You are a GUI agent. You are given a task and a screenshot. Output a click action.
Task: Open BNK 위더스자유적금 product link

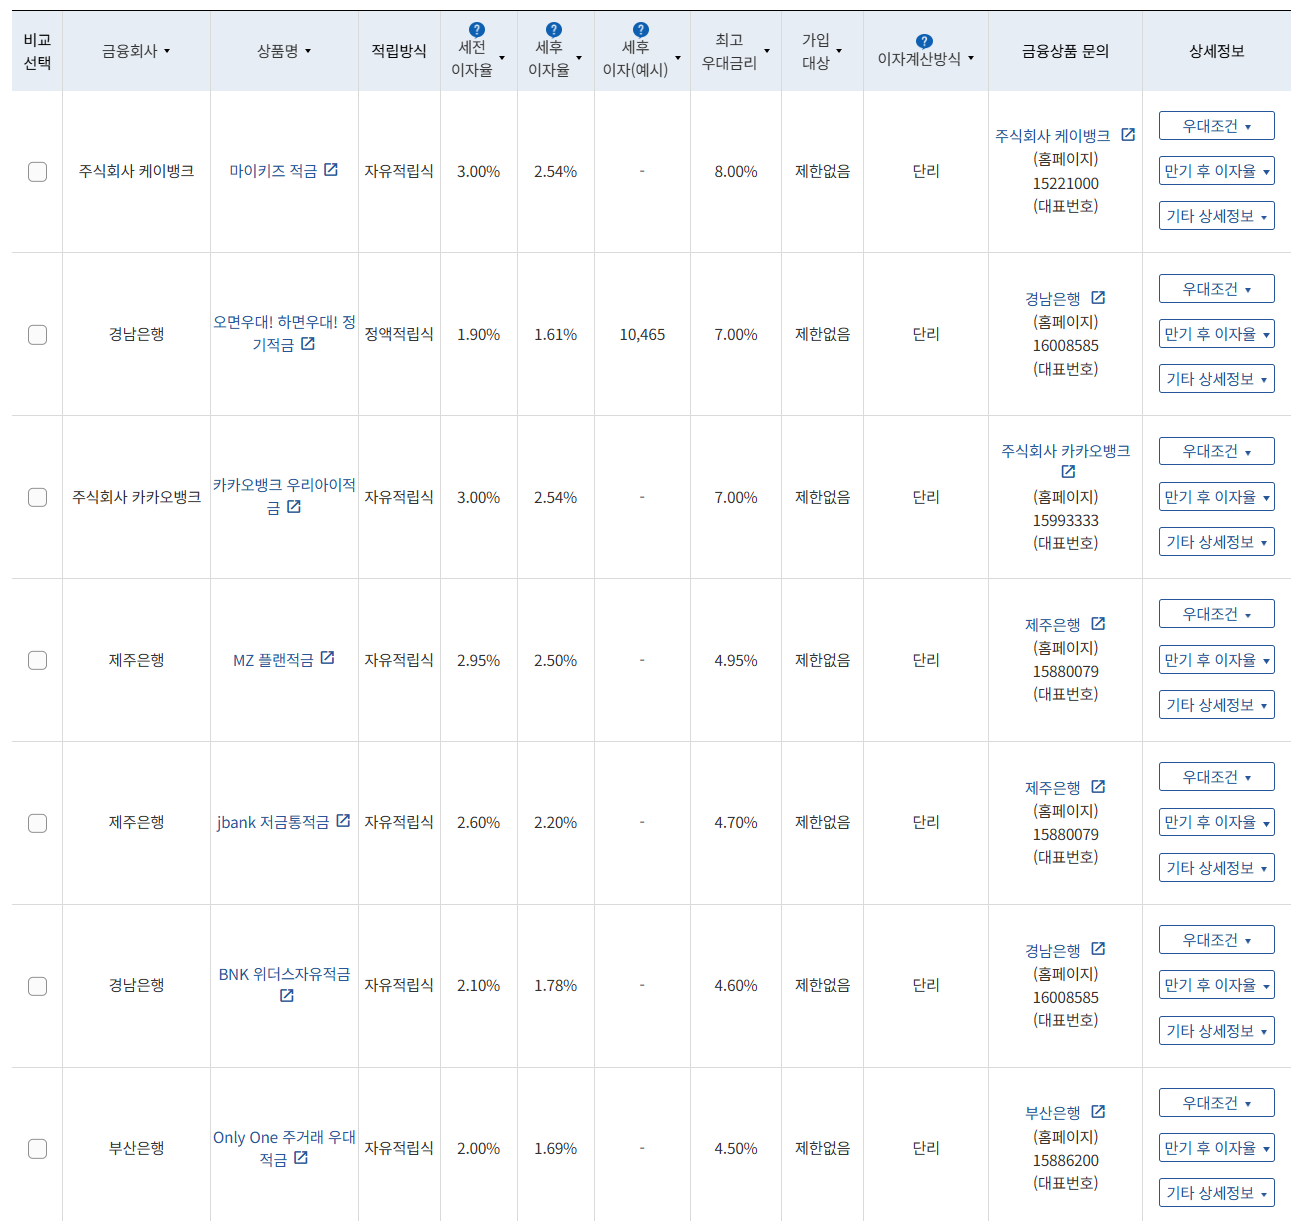click(x=284, y=974)
